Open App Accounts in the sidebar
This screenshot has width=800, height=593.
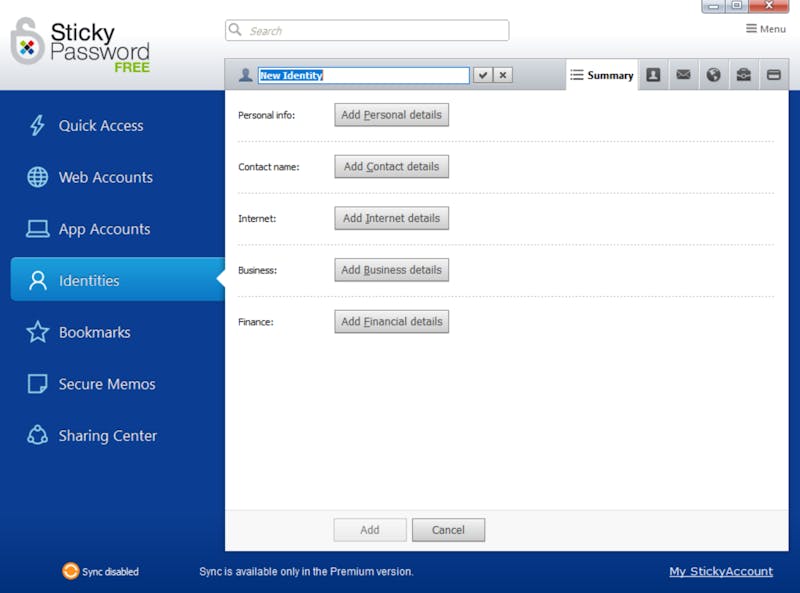117,229
